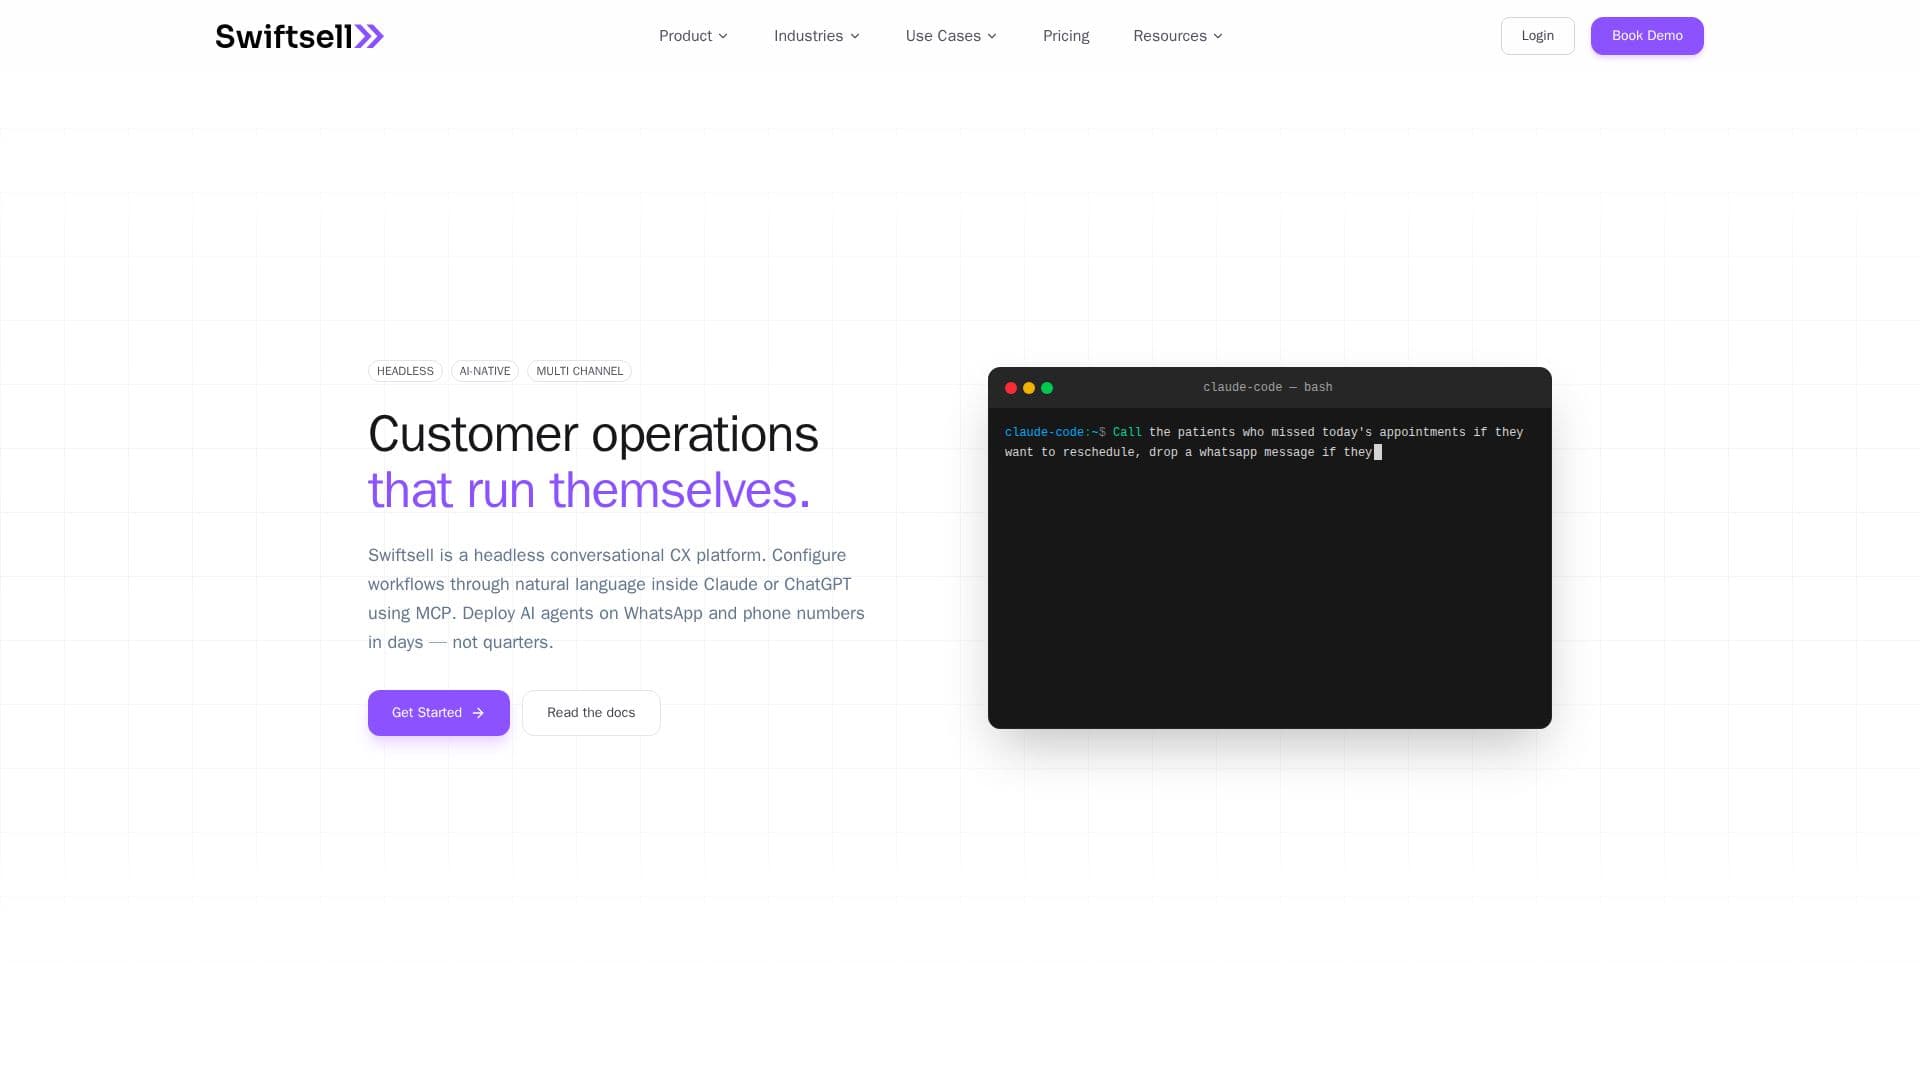Click the terminal title 'claude-code — bash'
Screen dimensions: 1920x1080
point(1267,388)
